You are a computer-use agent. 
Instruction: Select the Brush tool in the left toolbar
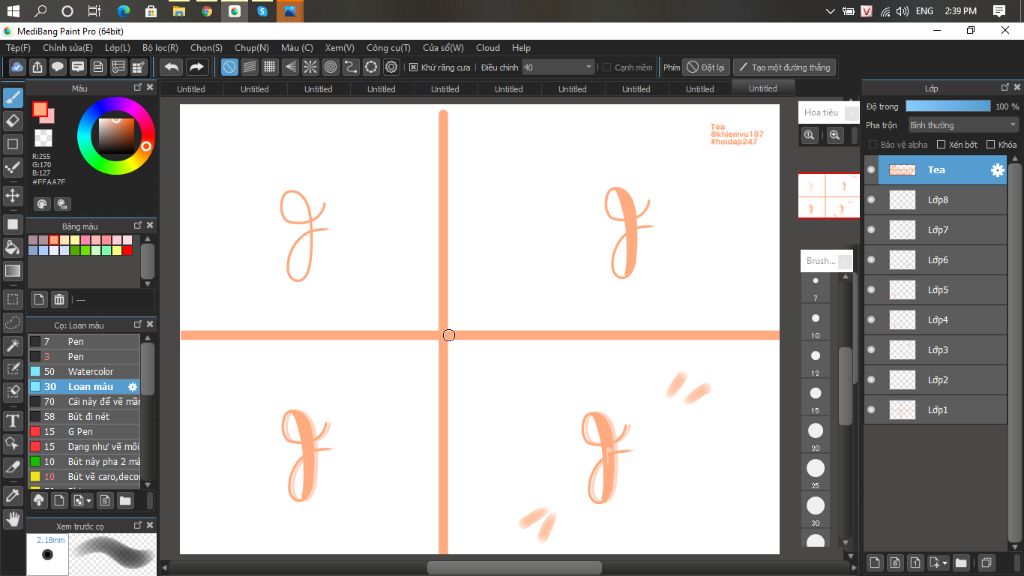tap(12, 98)
